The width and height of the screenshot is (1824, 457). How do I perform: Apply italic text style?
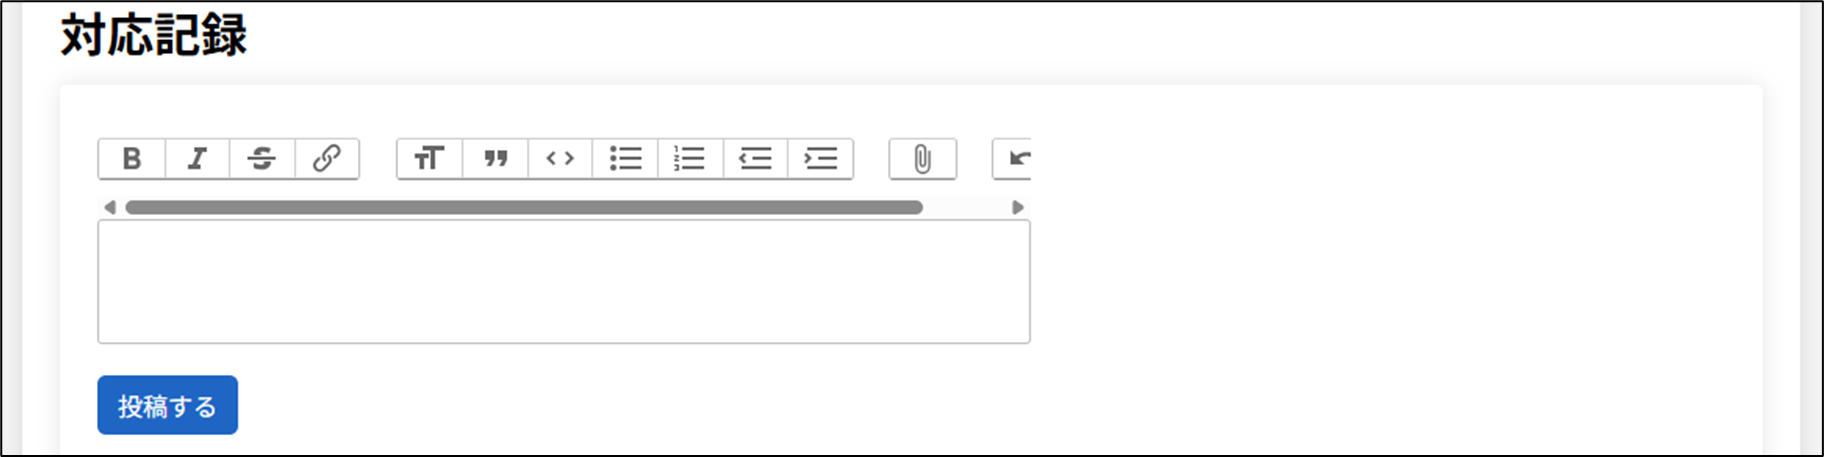coord(197,159)
